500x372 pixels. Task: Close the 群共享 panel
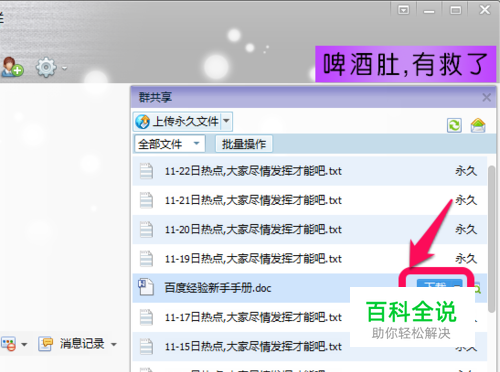pyautogui.click(x=486, y=97)
